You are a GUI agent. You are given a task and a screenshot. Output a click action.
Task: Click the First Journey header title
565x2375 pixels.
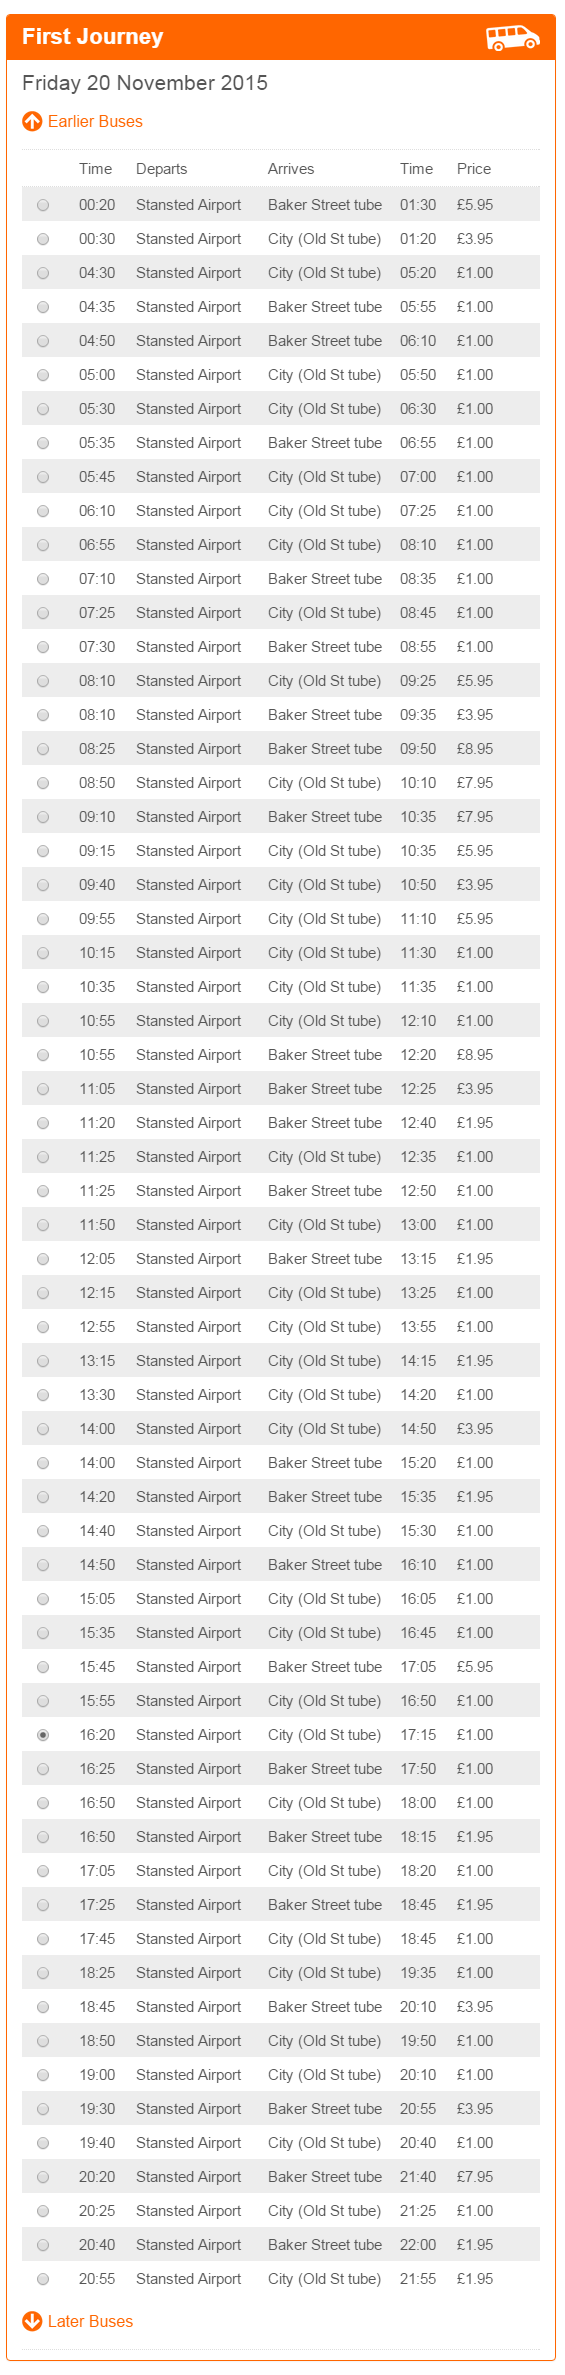pos(93,37)
